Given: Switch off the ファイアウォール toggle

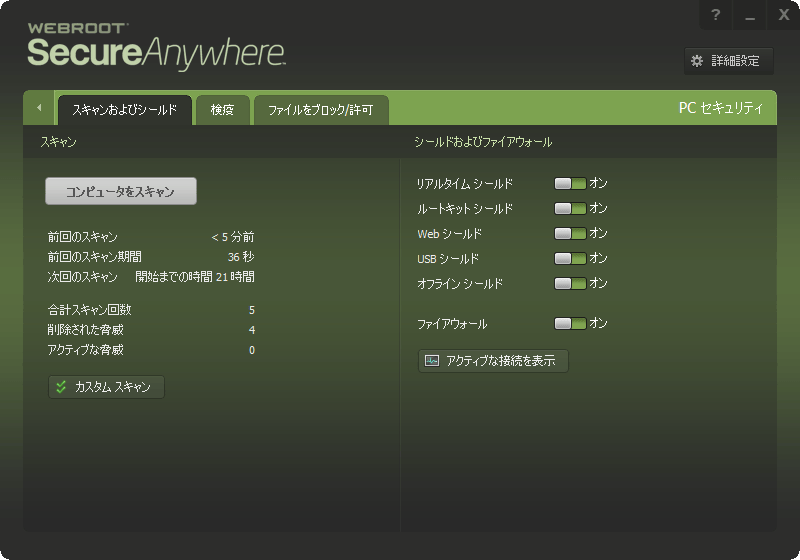Looking at the screenshot, I should coord(570,323).
